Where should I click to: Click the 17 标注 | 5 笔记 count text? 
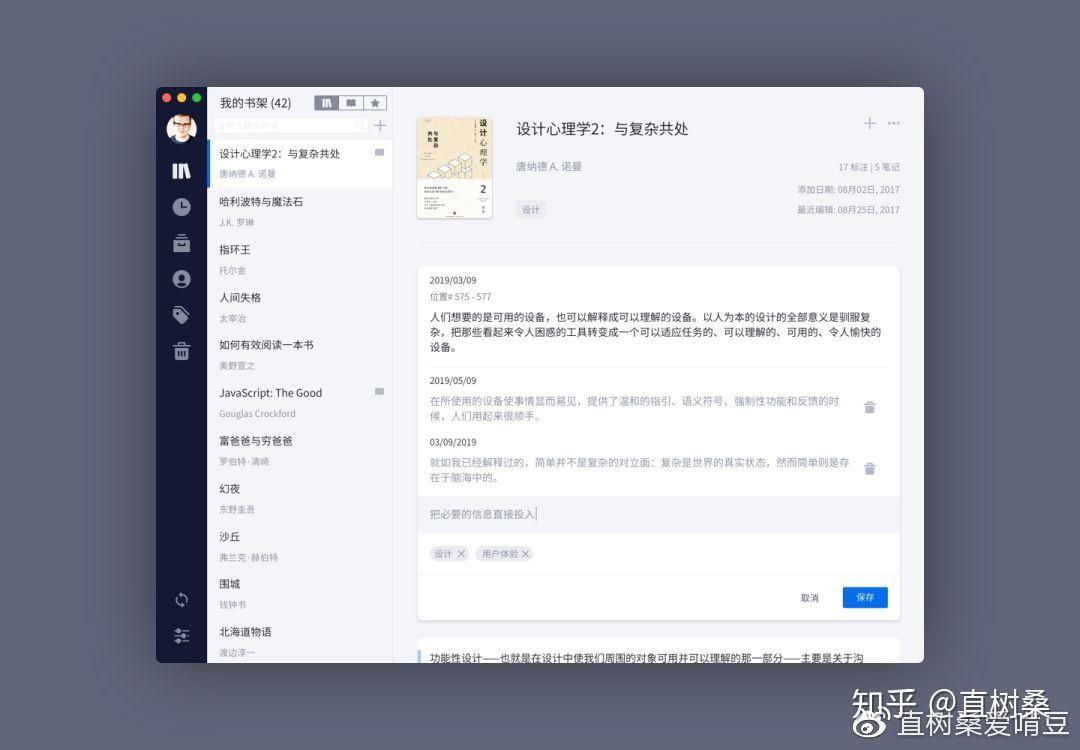[x=869, y=167]
